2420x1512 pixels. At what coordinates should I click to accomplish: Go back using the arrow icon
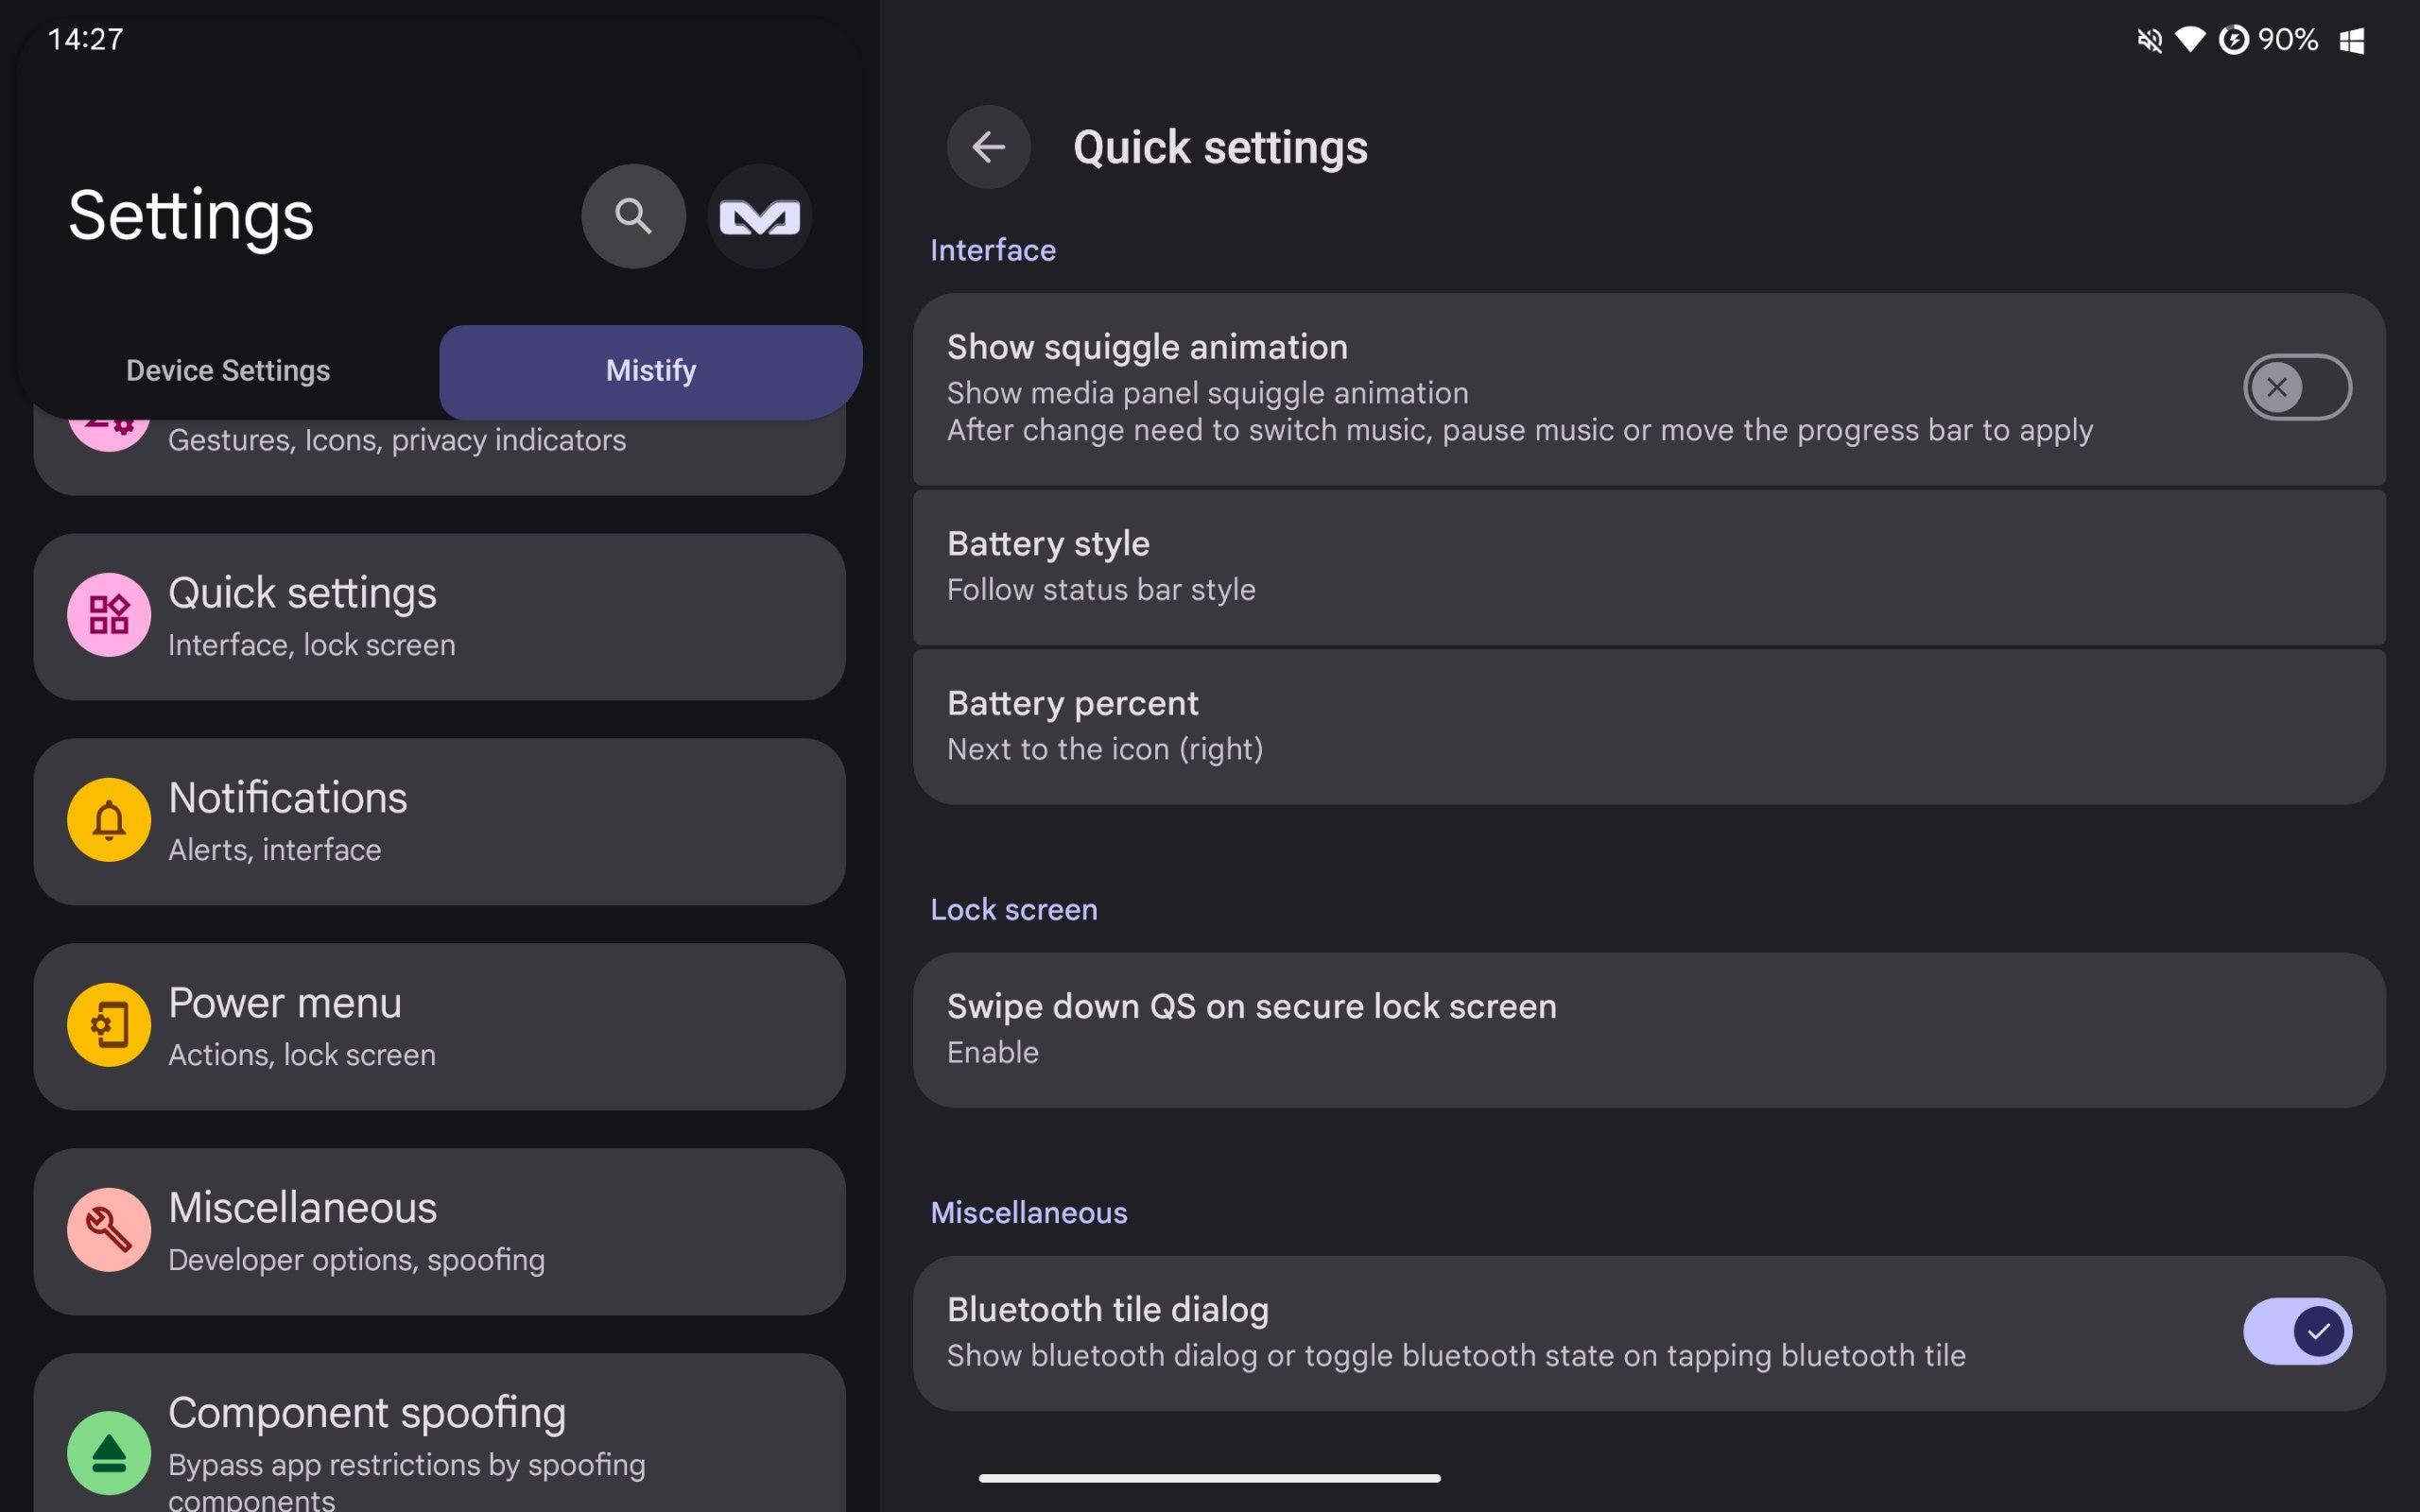click(x=988, y=147)
